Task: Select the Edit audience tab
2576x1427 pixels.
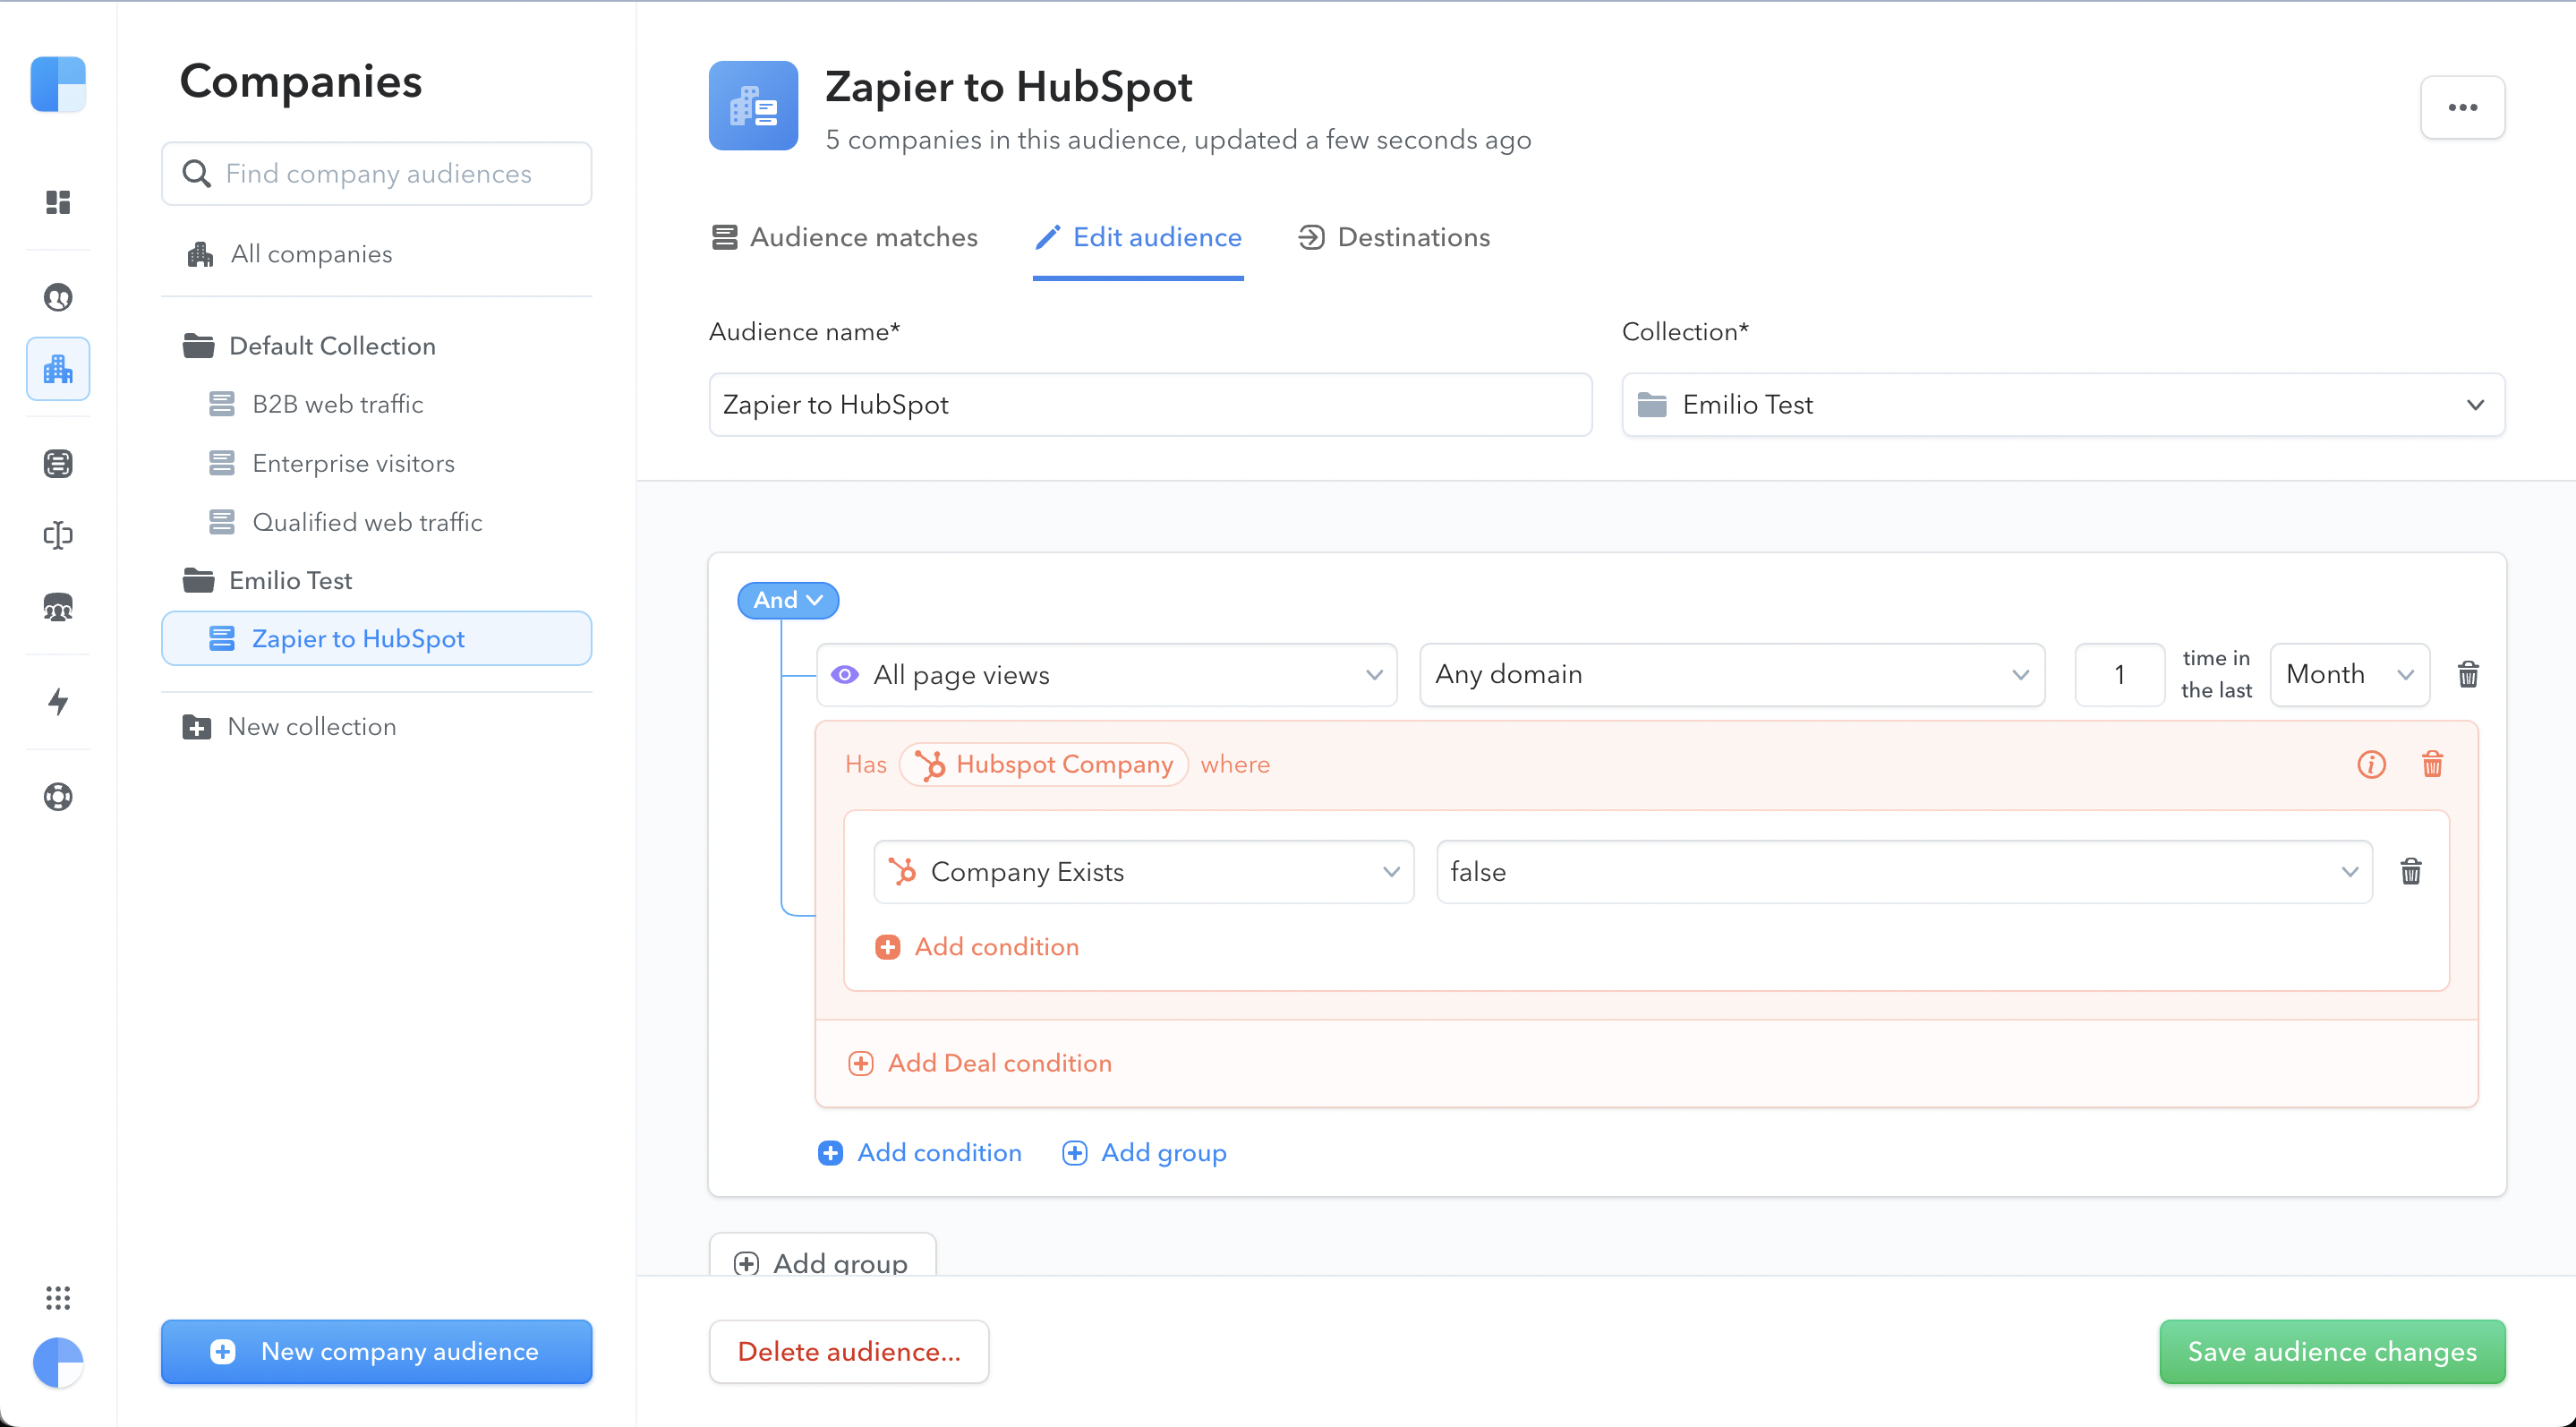Action: click(x=1138, y=237)
